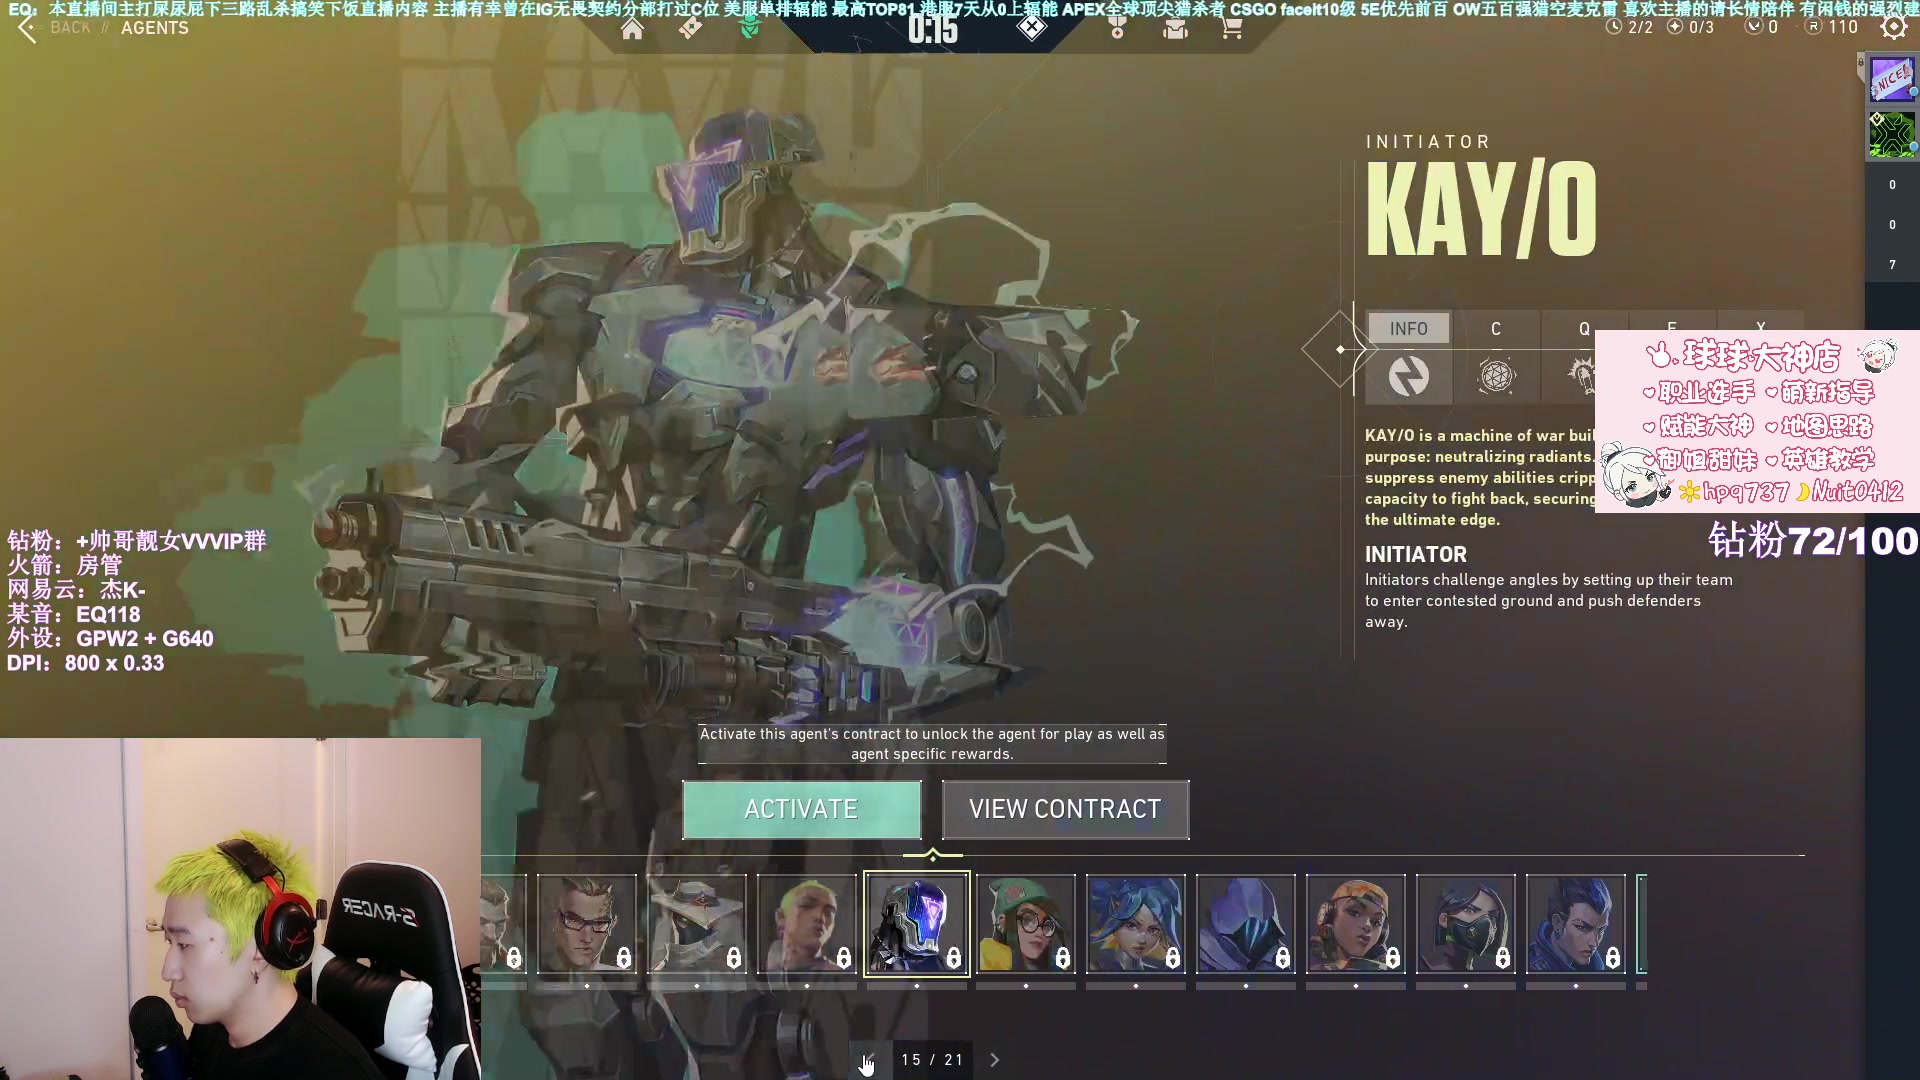Image resolution: width=1920 pixels, height=1080 pixels.
Task: Select Chamber portrait with glasses
Action: [587, 924]
